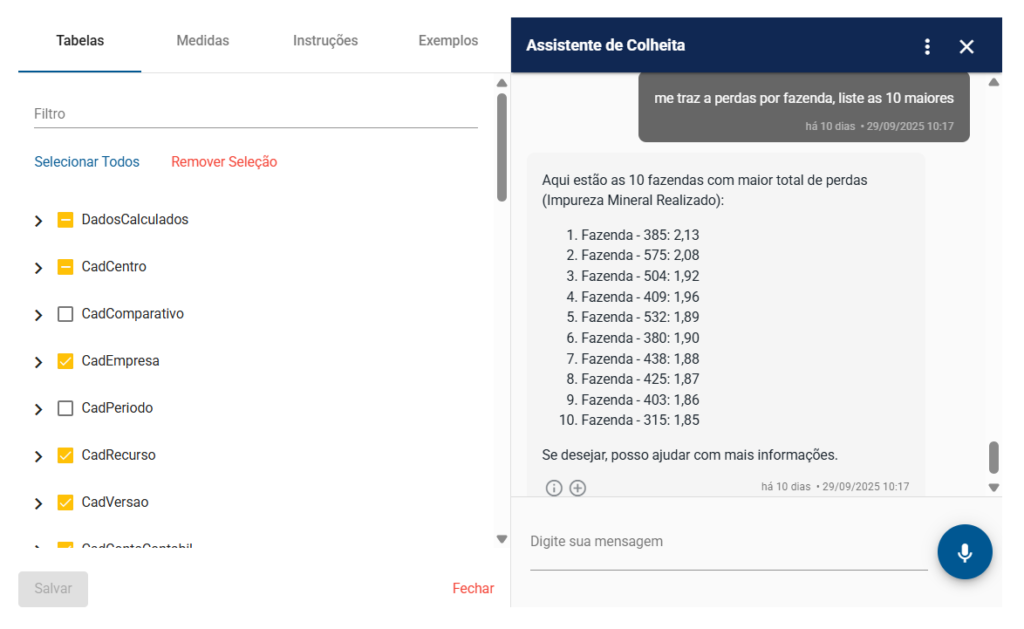
Task: Expand the DadosCalculados table node
Action: [x=38, y=221]
